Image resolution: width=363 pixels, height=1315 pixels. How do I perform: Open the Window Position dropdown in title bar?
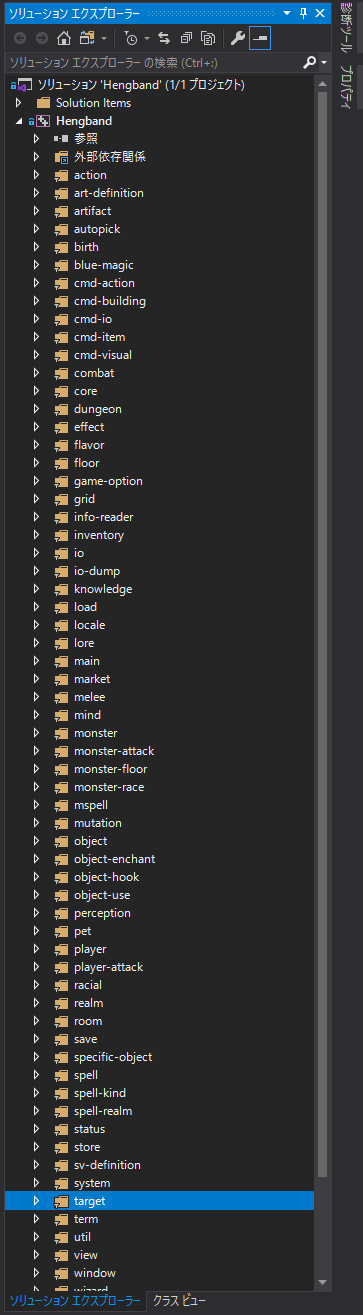(x=287, y=13)
